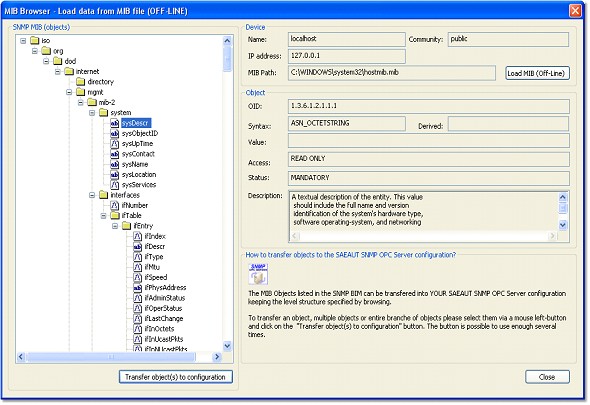This screenshot has height=405, width=590.
Task: Click the interfaces folder icon
Action: click(103, 195)
